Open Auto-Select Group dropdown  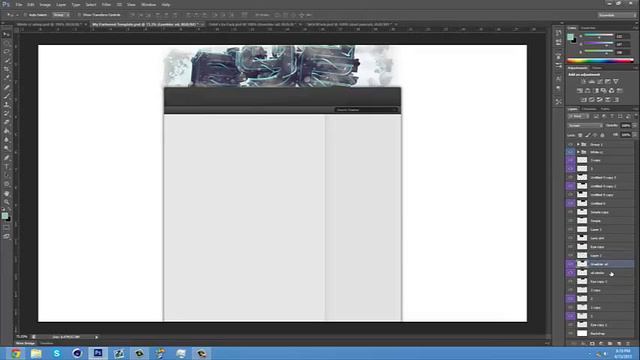[x=61, y=15]
